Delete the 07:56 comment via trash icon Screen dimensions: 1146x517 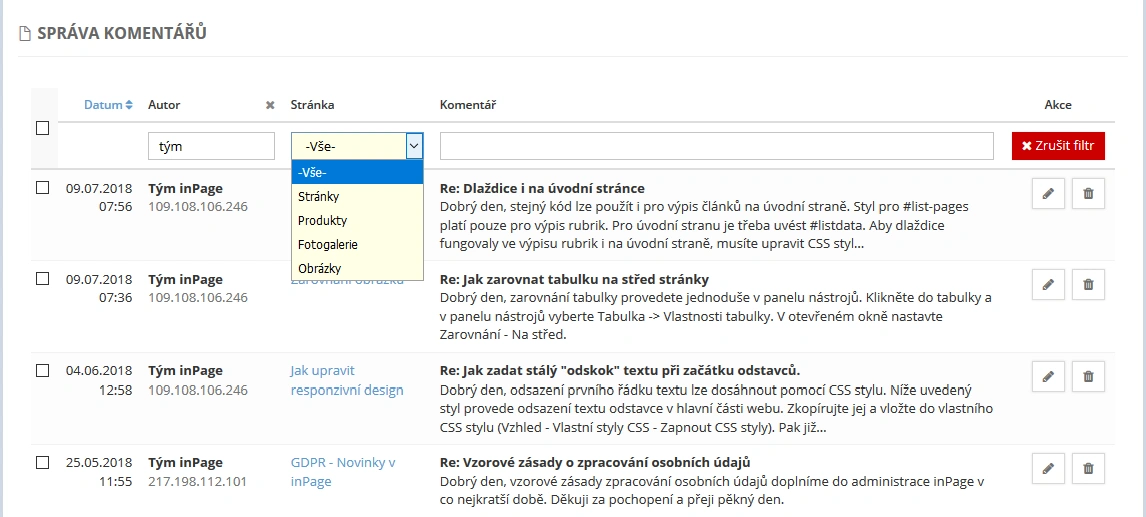click(x=1088, y=194)
